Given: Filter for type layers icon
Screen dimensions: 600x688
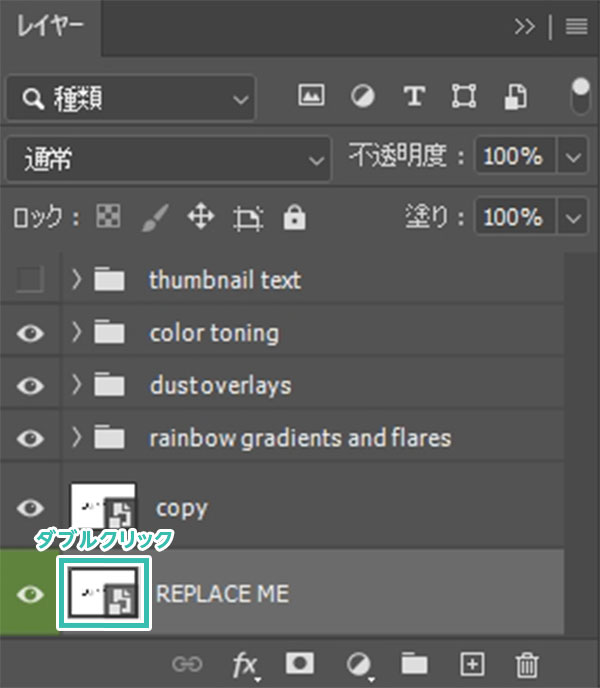Looking at the screenshot, I should coord(414,96).
